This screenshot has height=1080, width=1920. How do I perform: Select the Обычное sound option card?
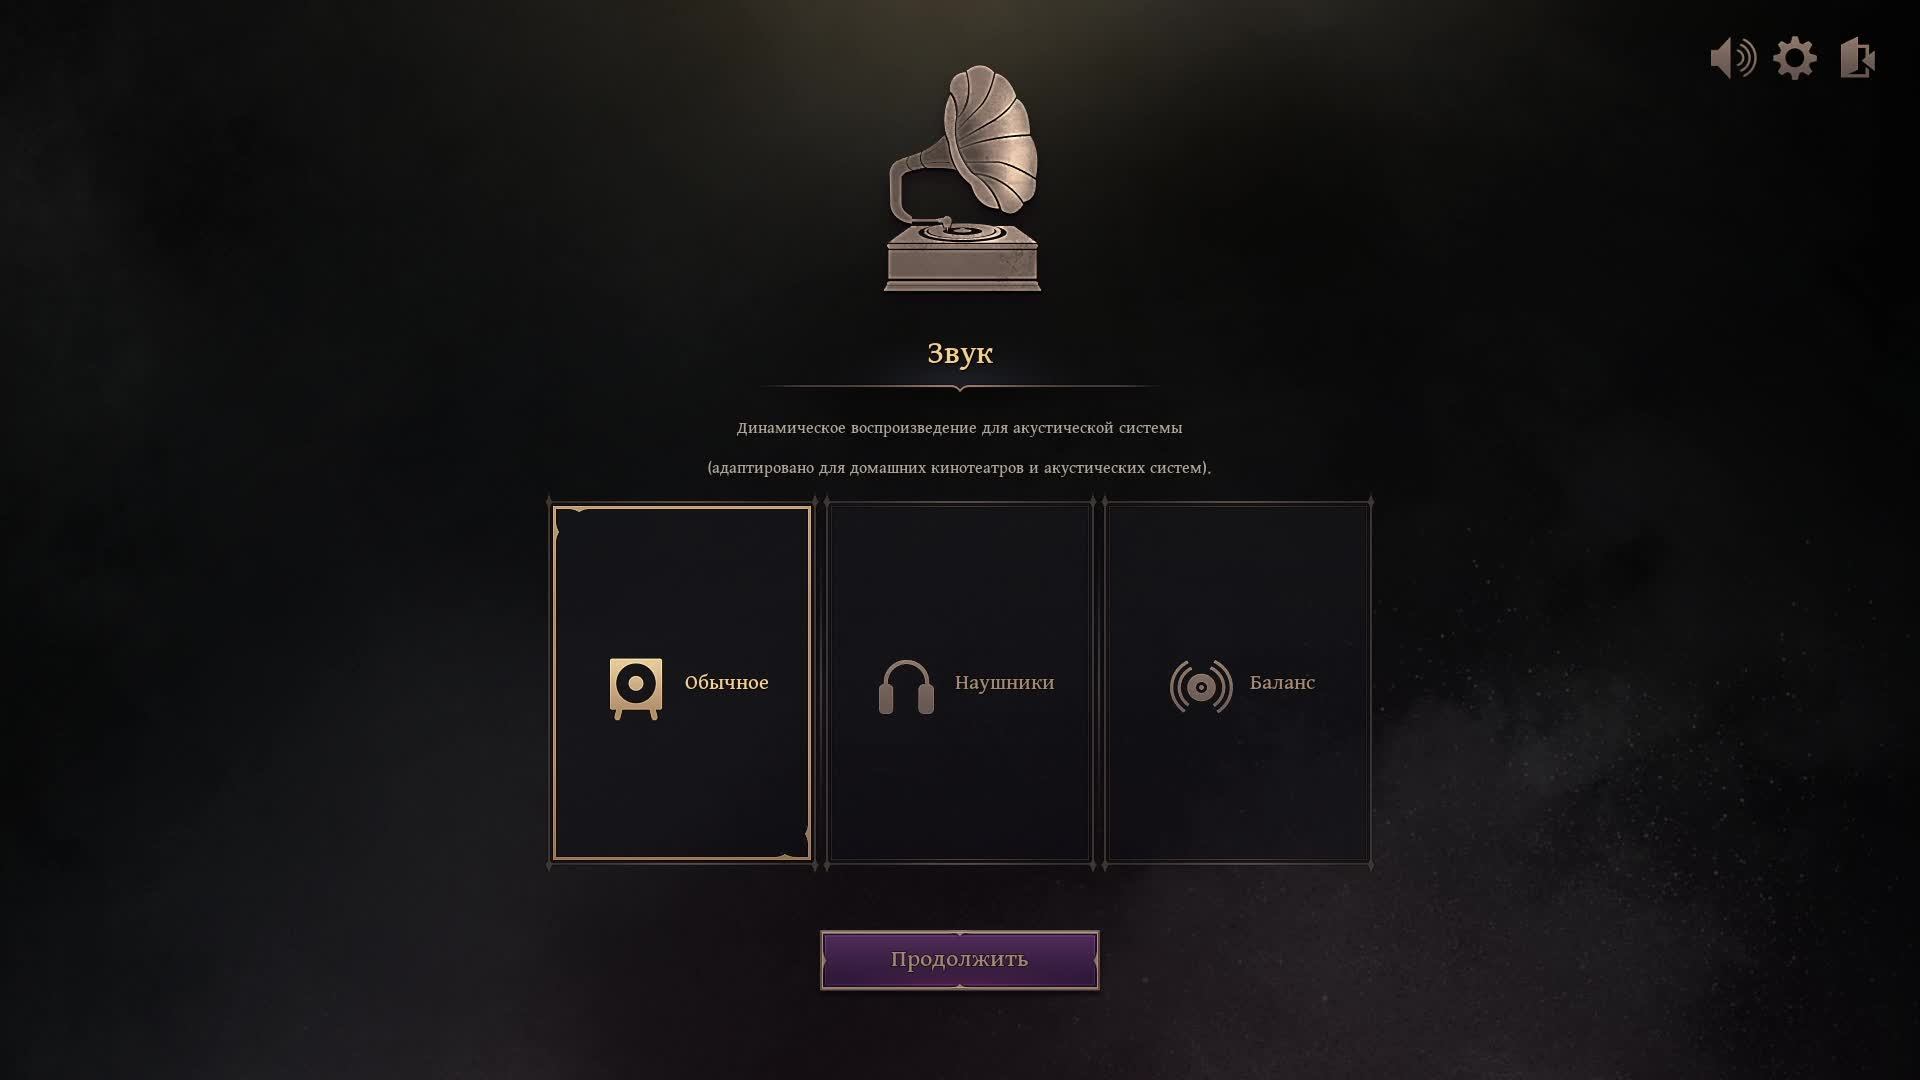coord(681,683)
